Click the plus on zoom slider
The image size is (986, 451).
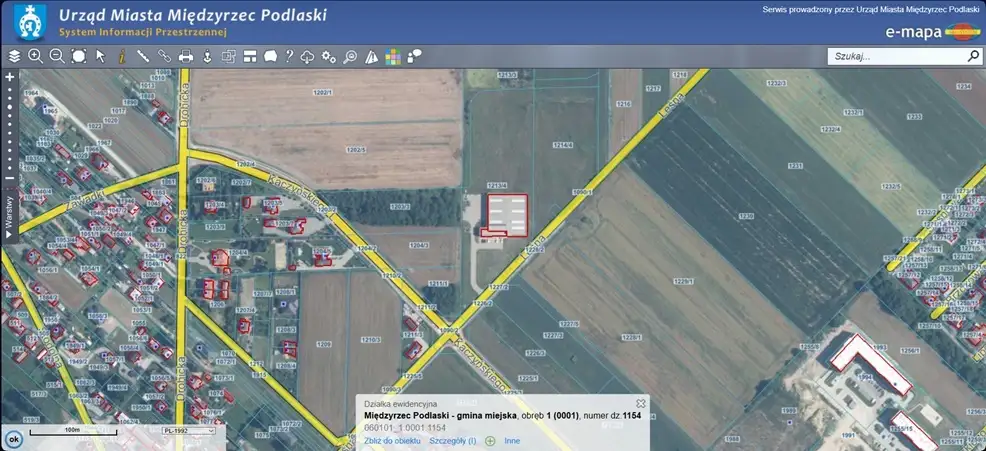pyautogui.click(x=9, y=76)
